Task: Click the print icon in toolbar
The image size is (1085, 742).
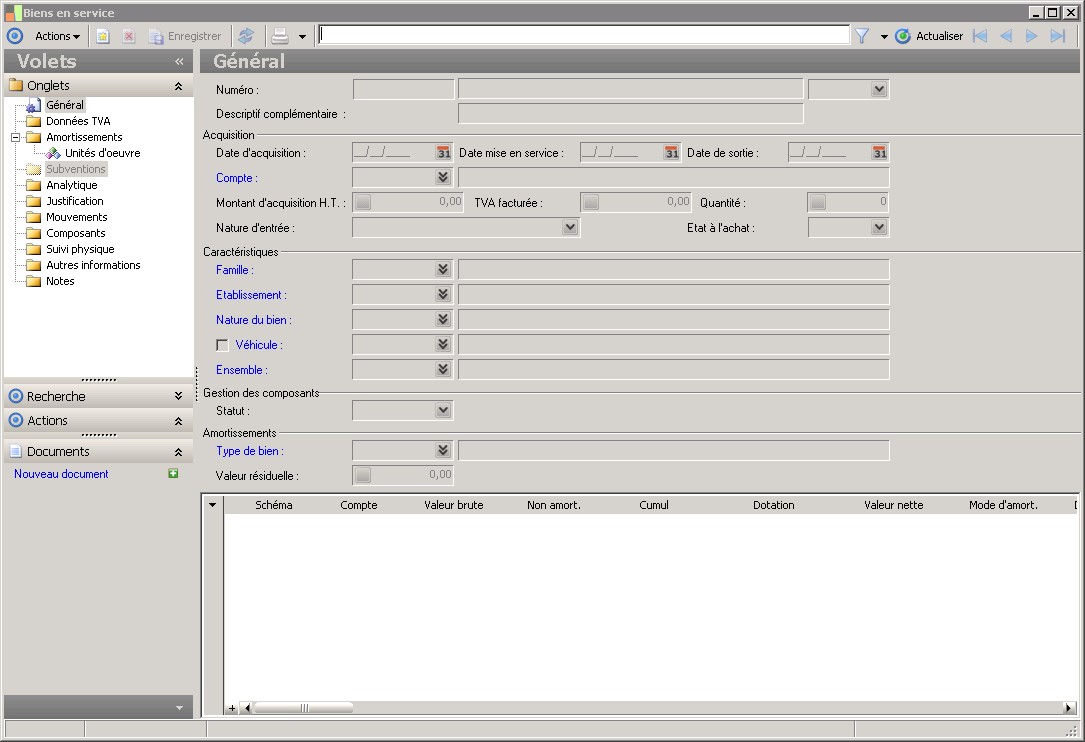Action: click(x=280, y=36)
